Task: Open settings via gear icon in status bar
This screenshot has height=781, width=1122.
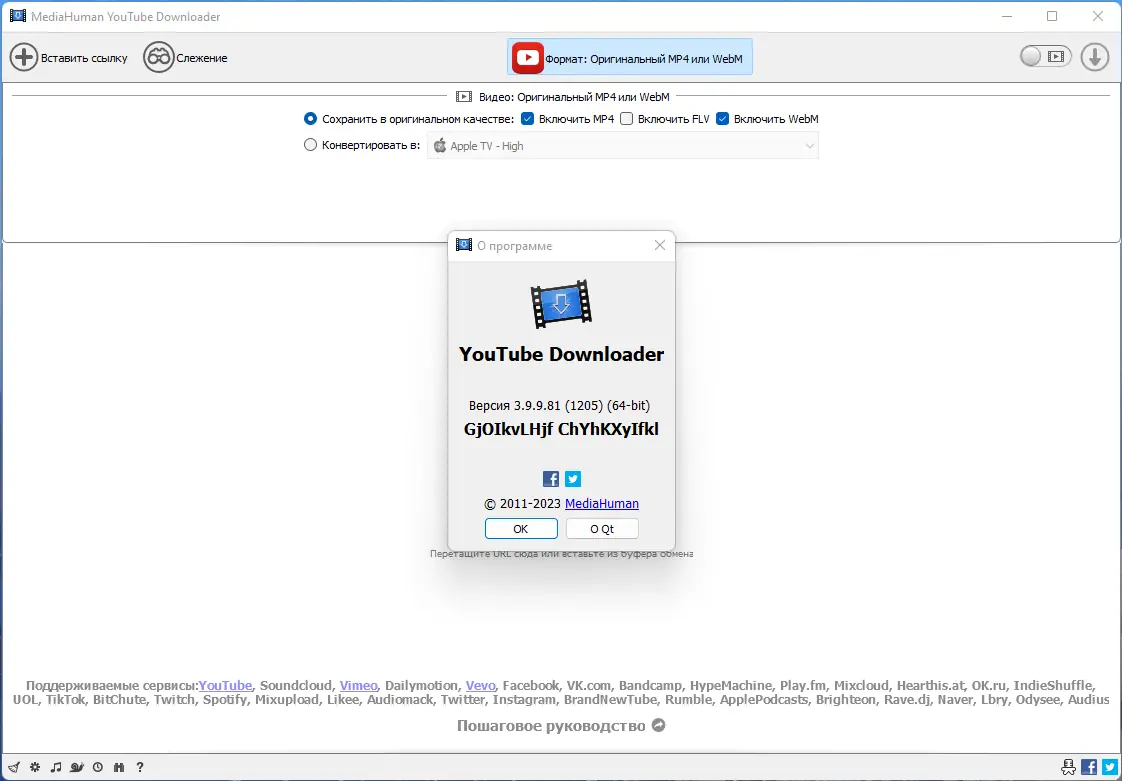Action: 34,767
